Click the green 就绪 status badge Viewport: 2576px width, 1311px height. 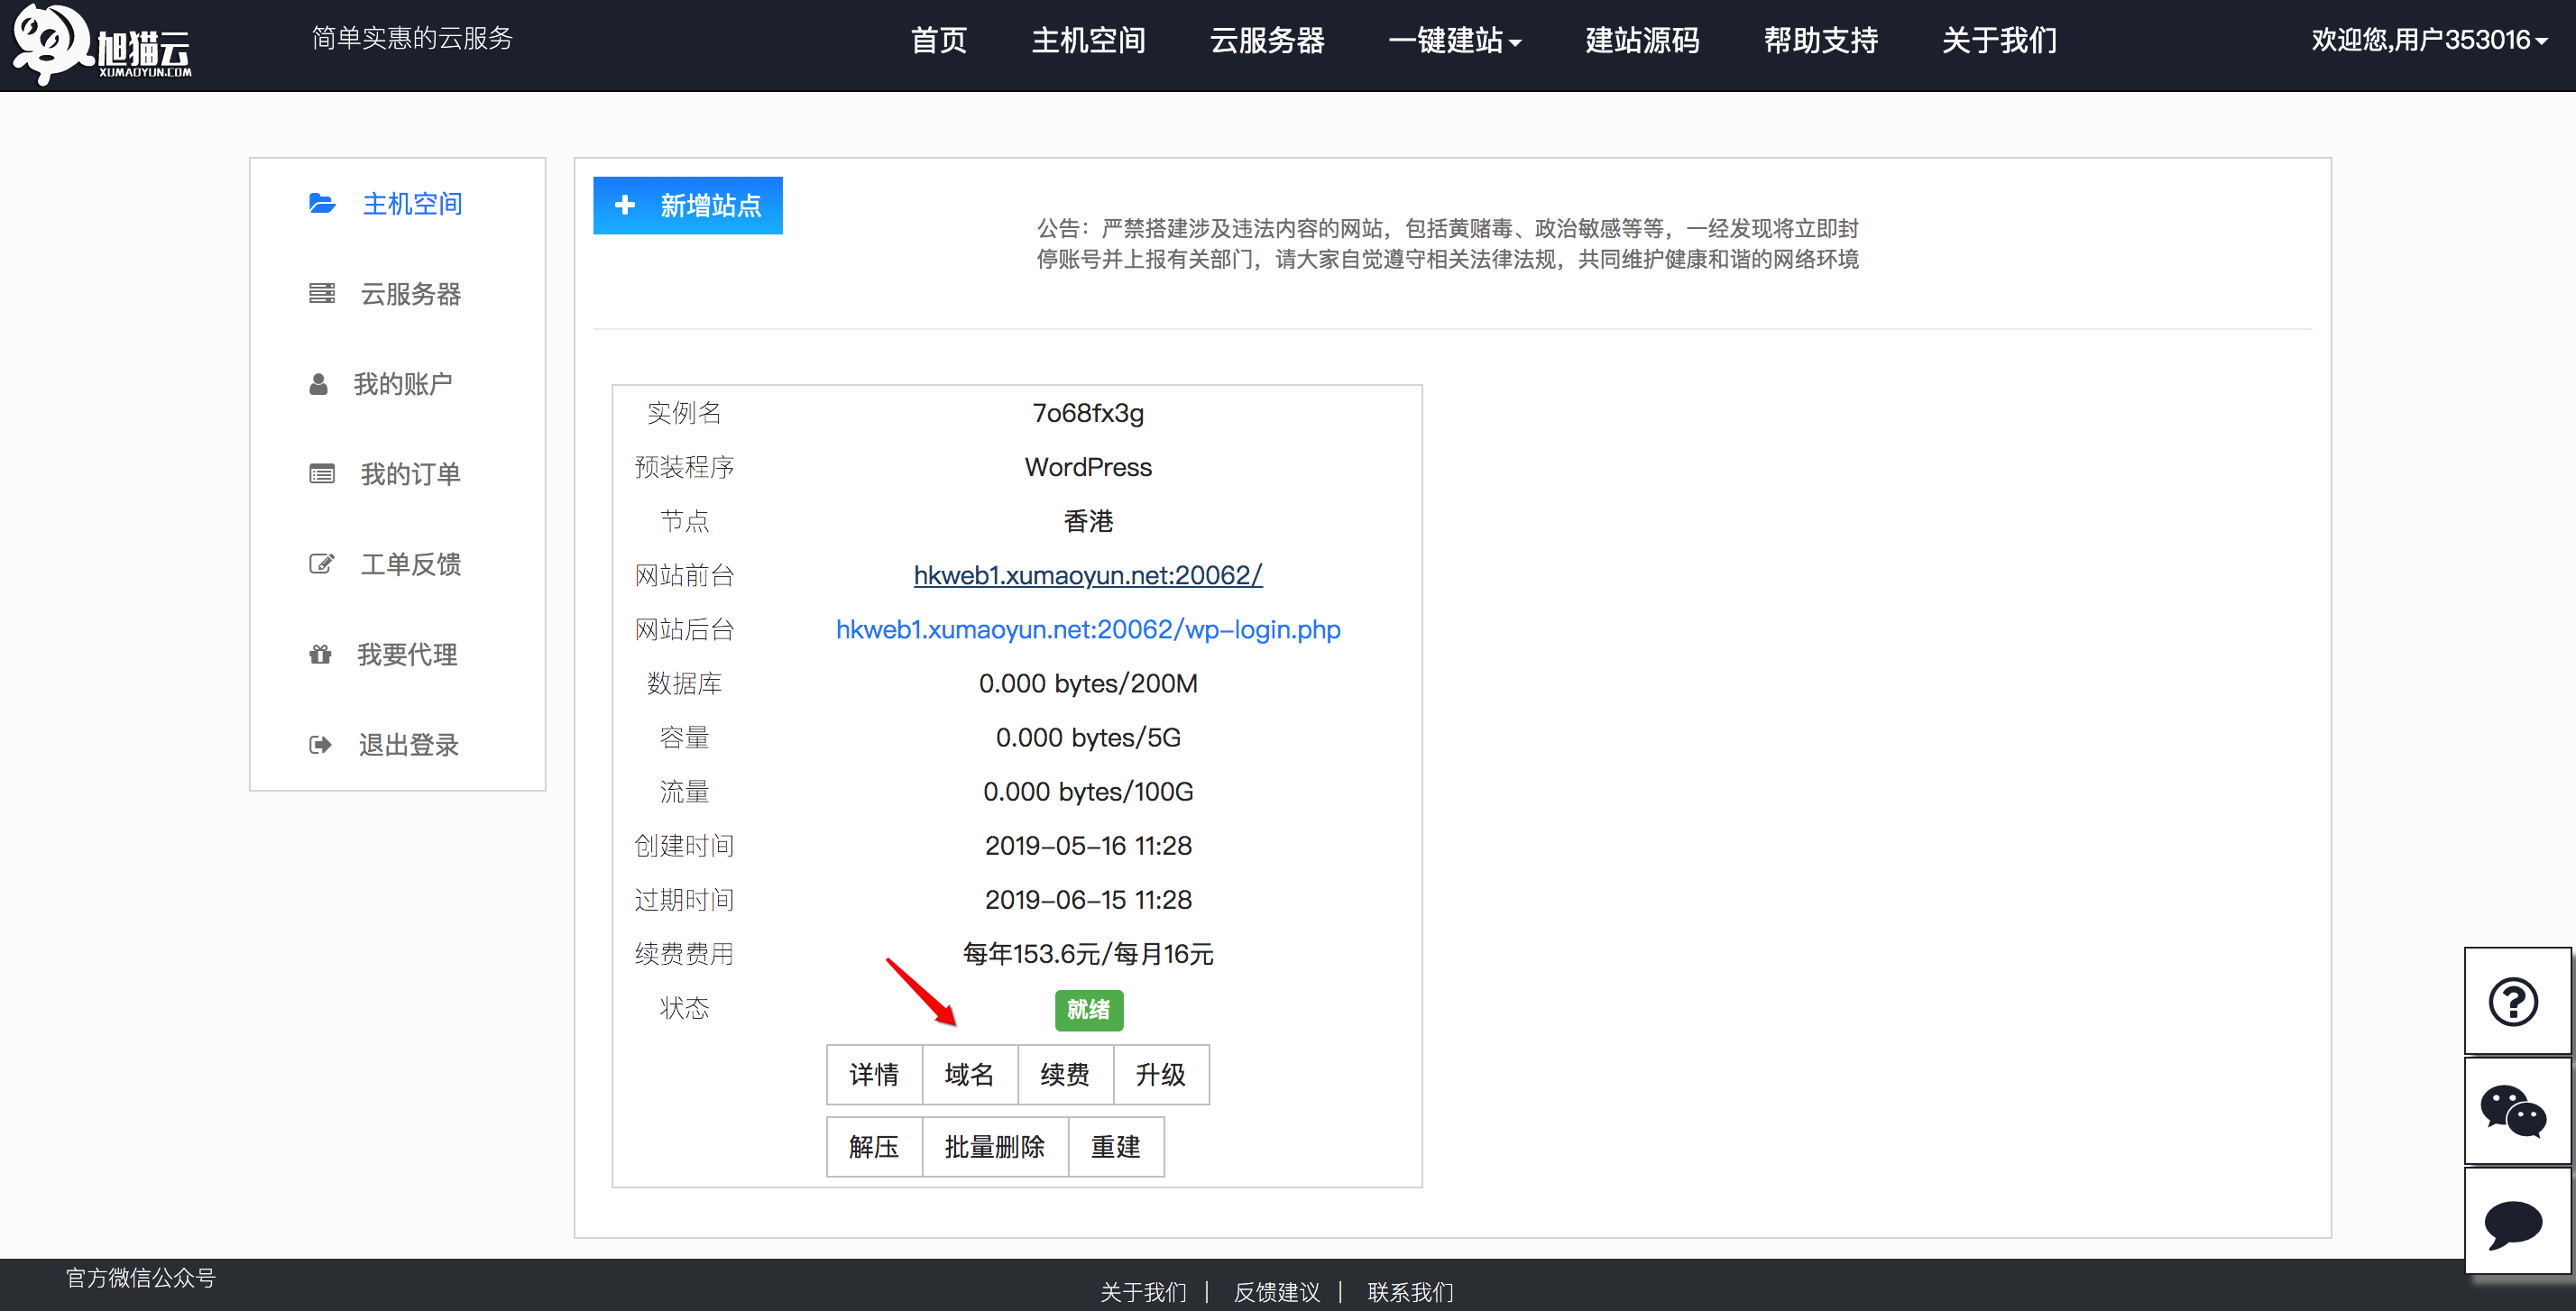pyautogui.click(x=1088, y=1009)
